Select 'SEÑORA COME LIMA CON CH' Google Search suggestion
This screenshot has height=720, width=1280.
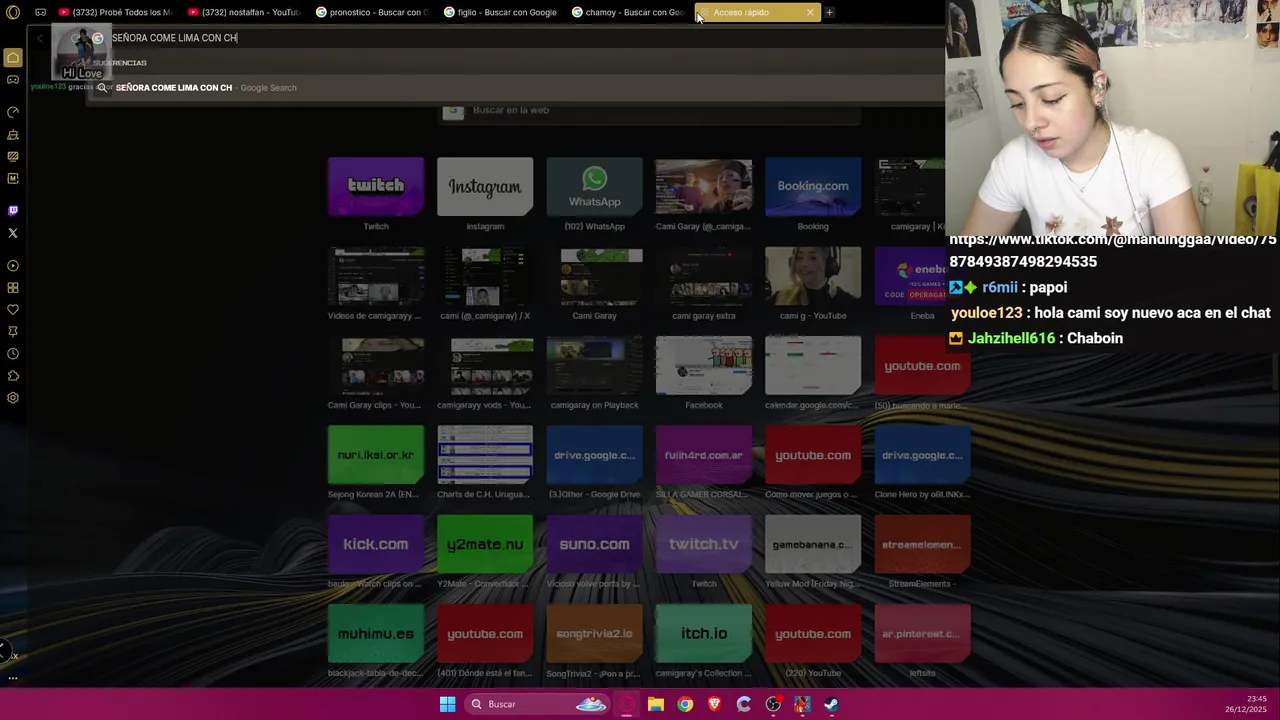click(515, 87)
